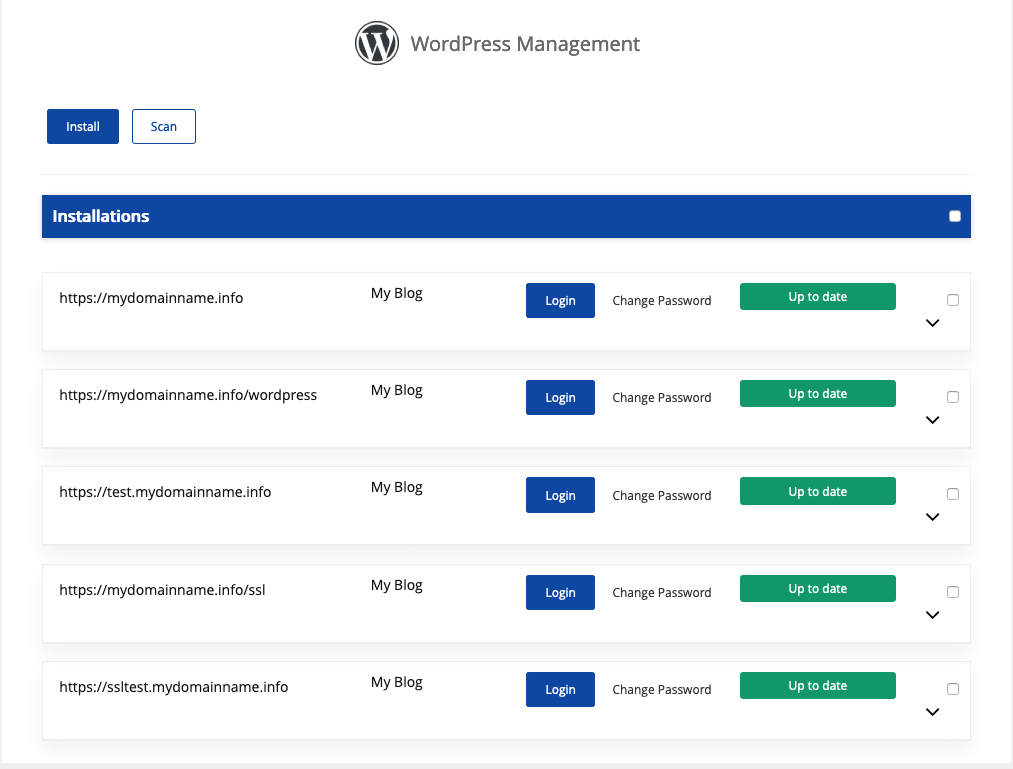The width and height of the screenshot is (1013, 769).
Task: Expand details for https://mydomainname.info row
Action: click(932, 323)
